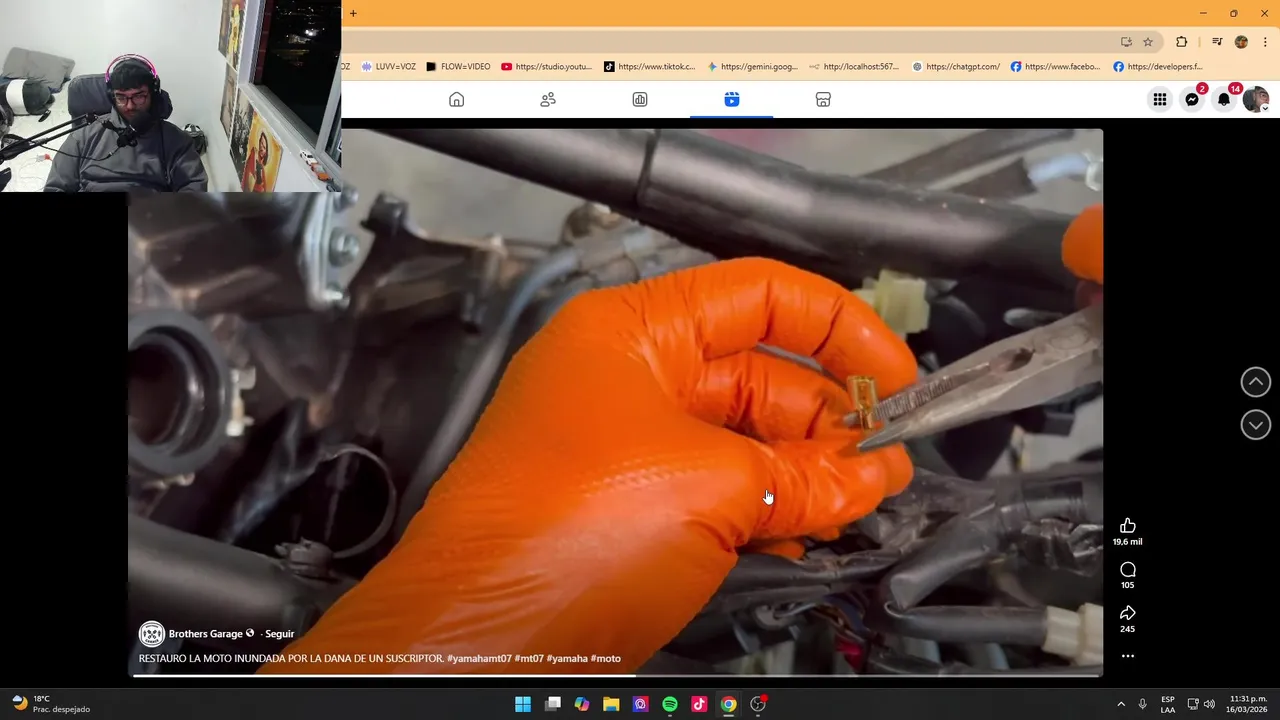Open the Facebook dashboard chart tab
The height and width of the screenshot is (720, 1280).
point(640,99)
